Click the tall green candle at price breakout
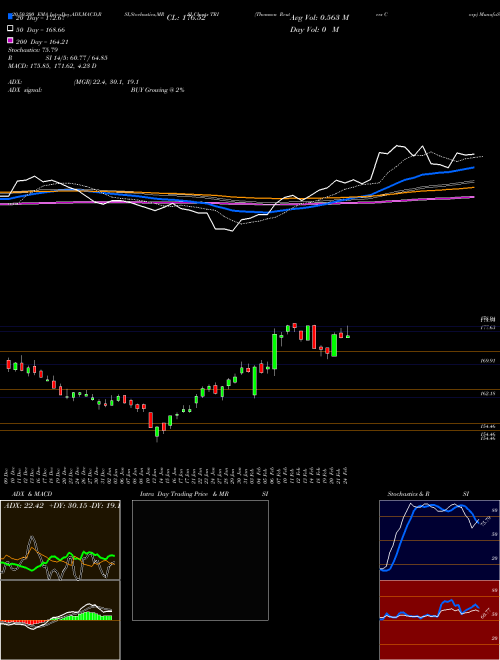Screen dimensions: 500x660 point(275,351)
